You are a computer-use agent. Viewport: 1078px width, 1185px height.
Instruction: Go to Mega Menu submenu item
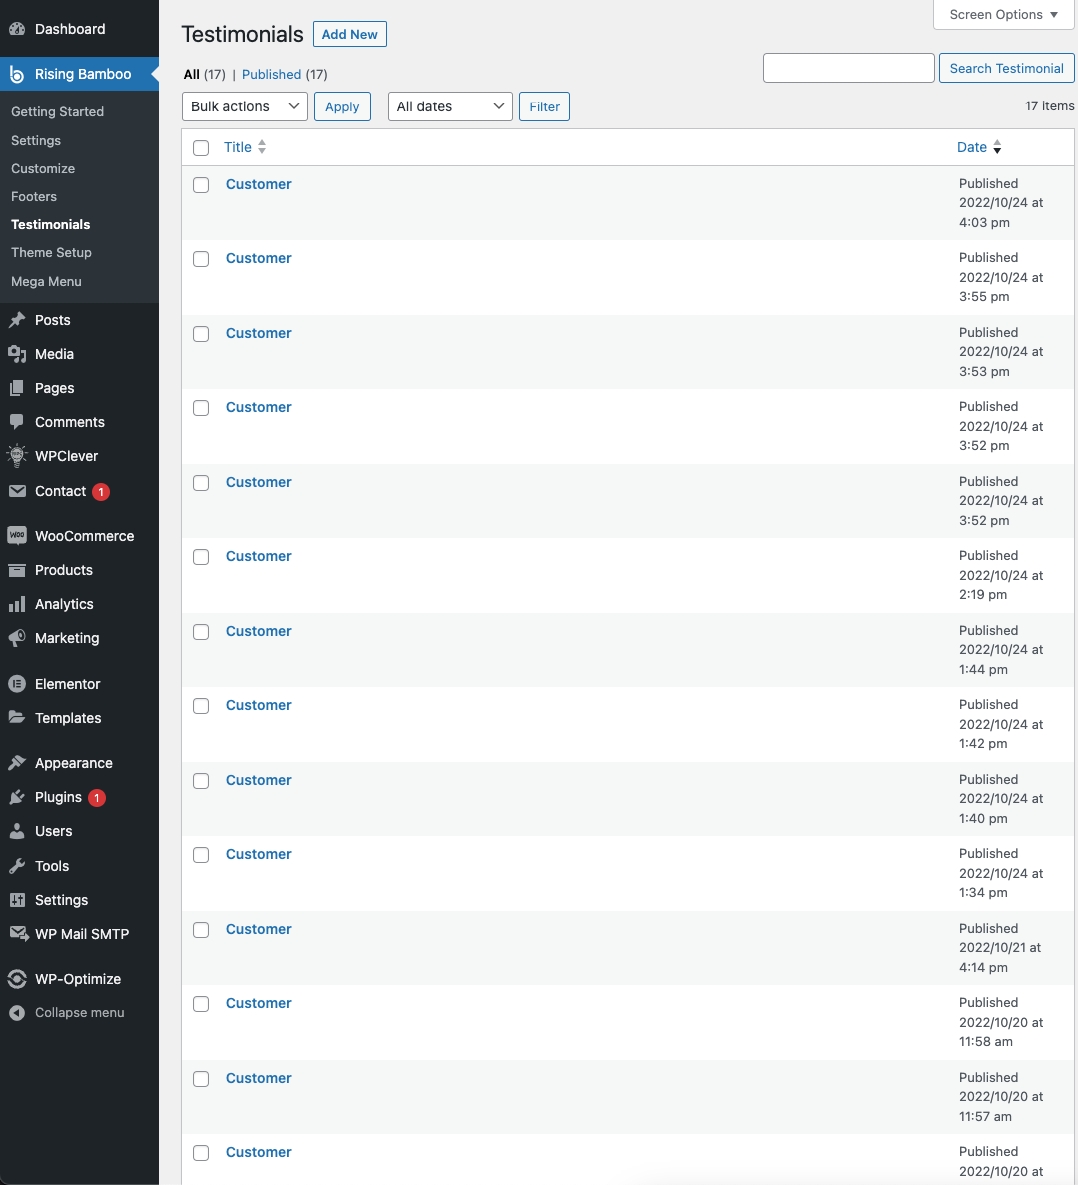tap(46, 282)
